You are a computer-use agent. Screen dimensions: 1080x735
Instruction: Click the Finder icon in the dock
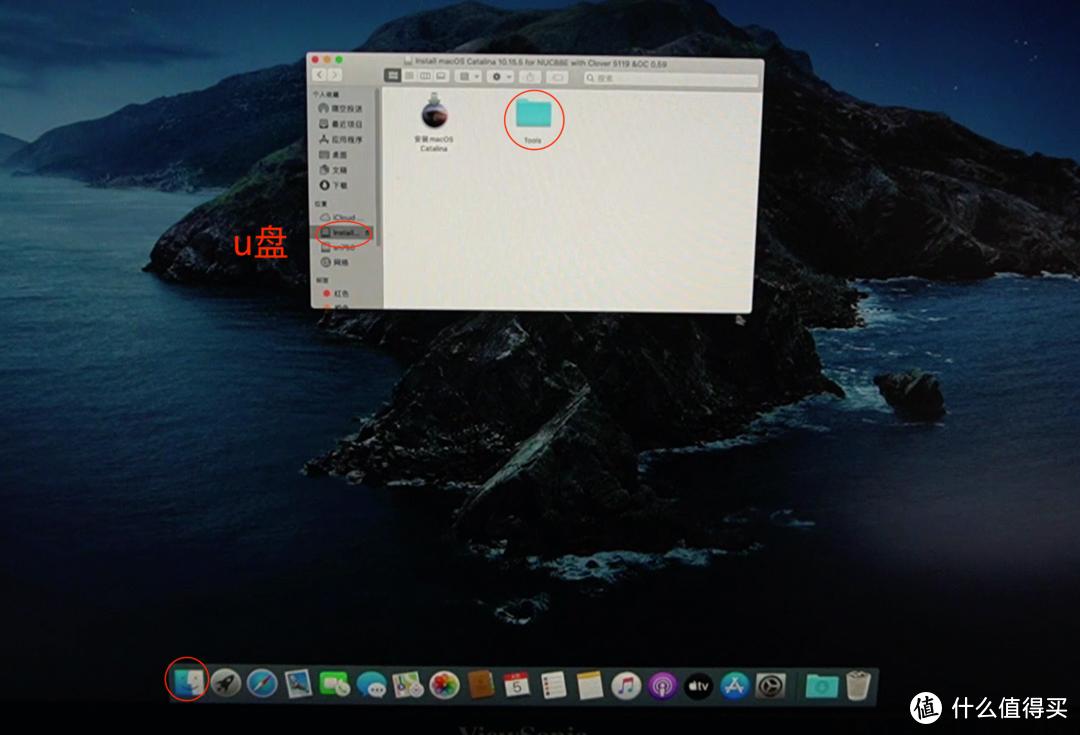(x=187, y=683)
